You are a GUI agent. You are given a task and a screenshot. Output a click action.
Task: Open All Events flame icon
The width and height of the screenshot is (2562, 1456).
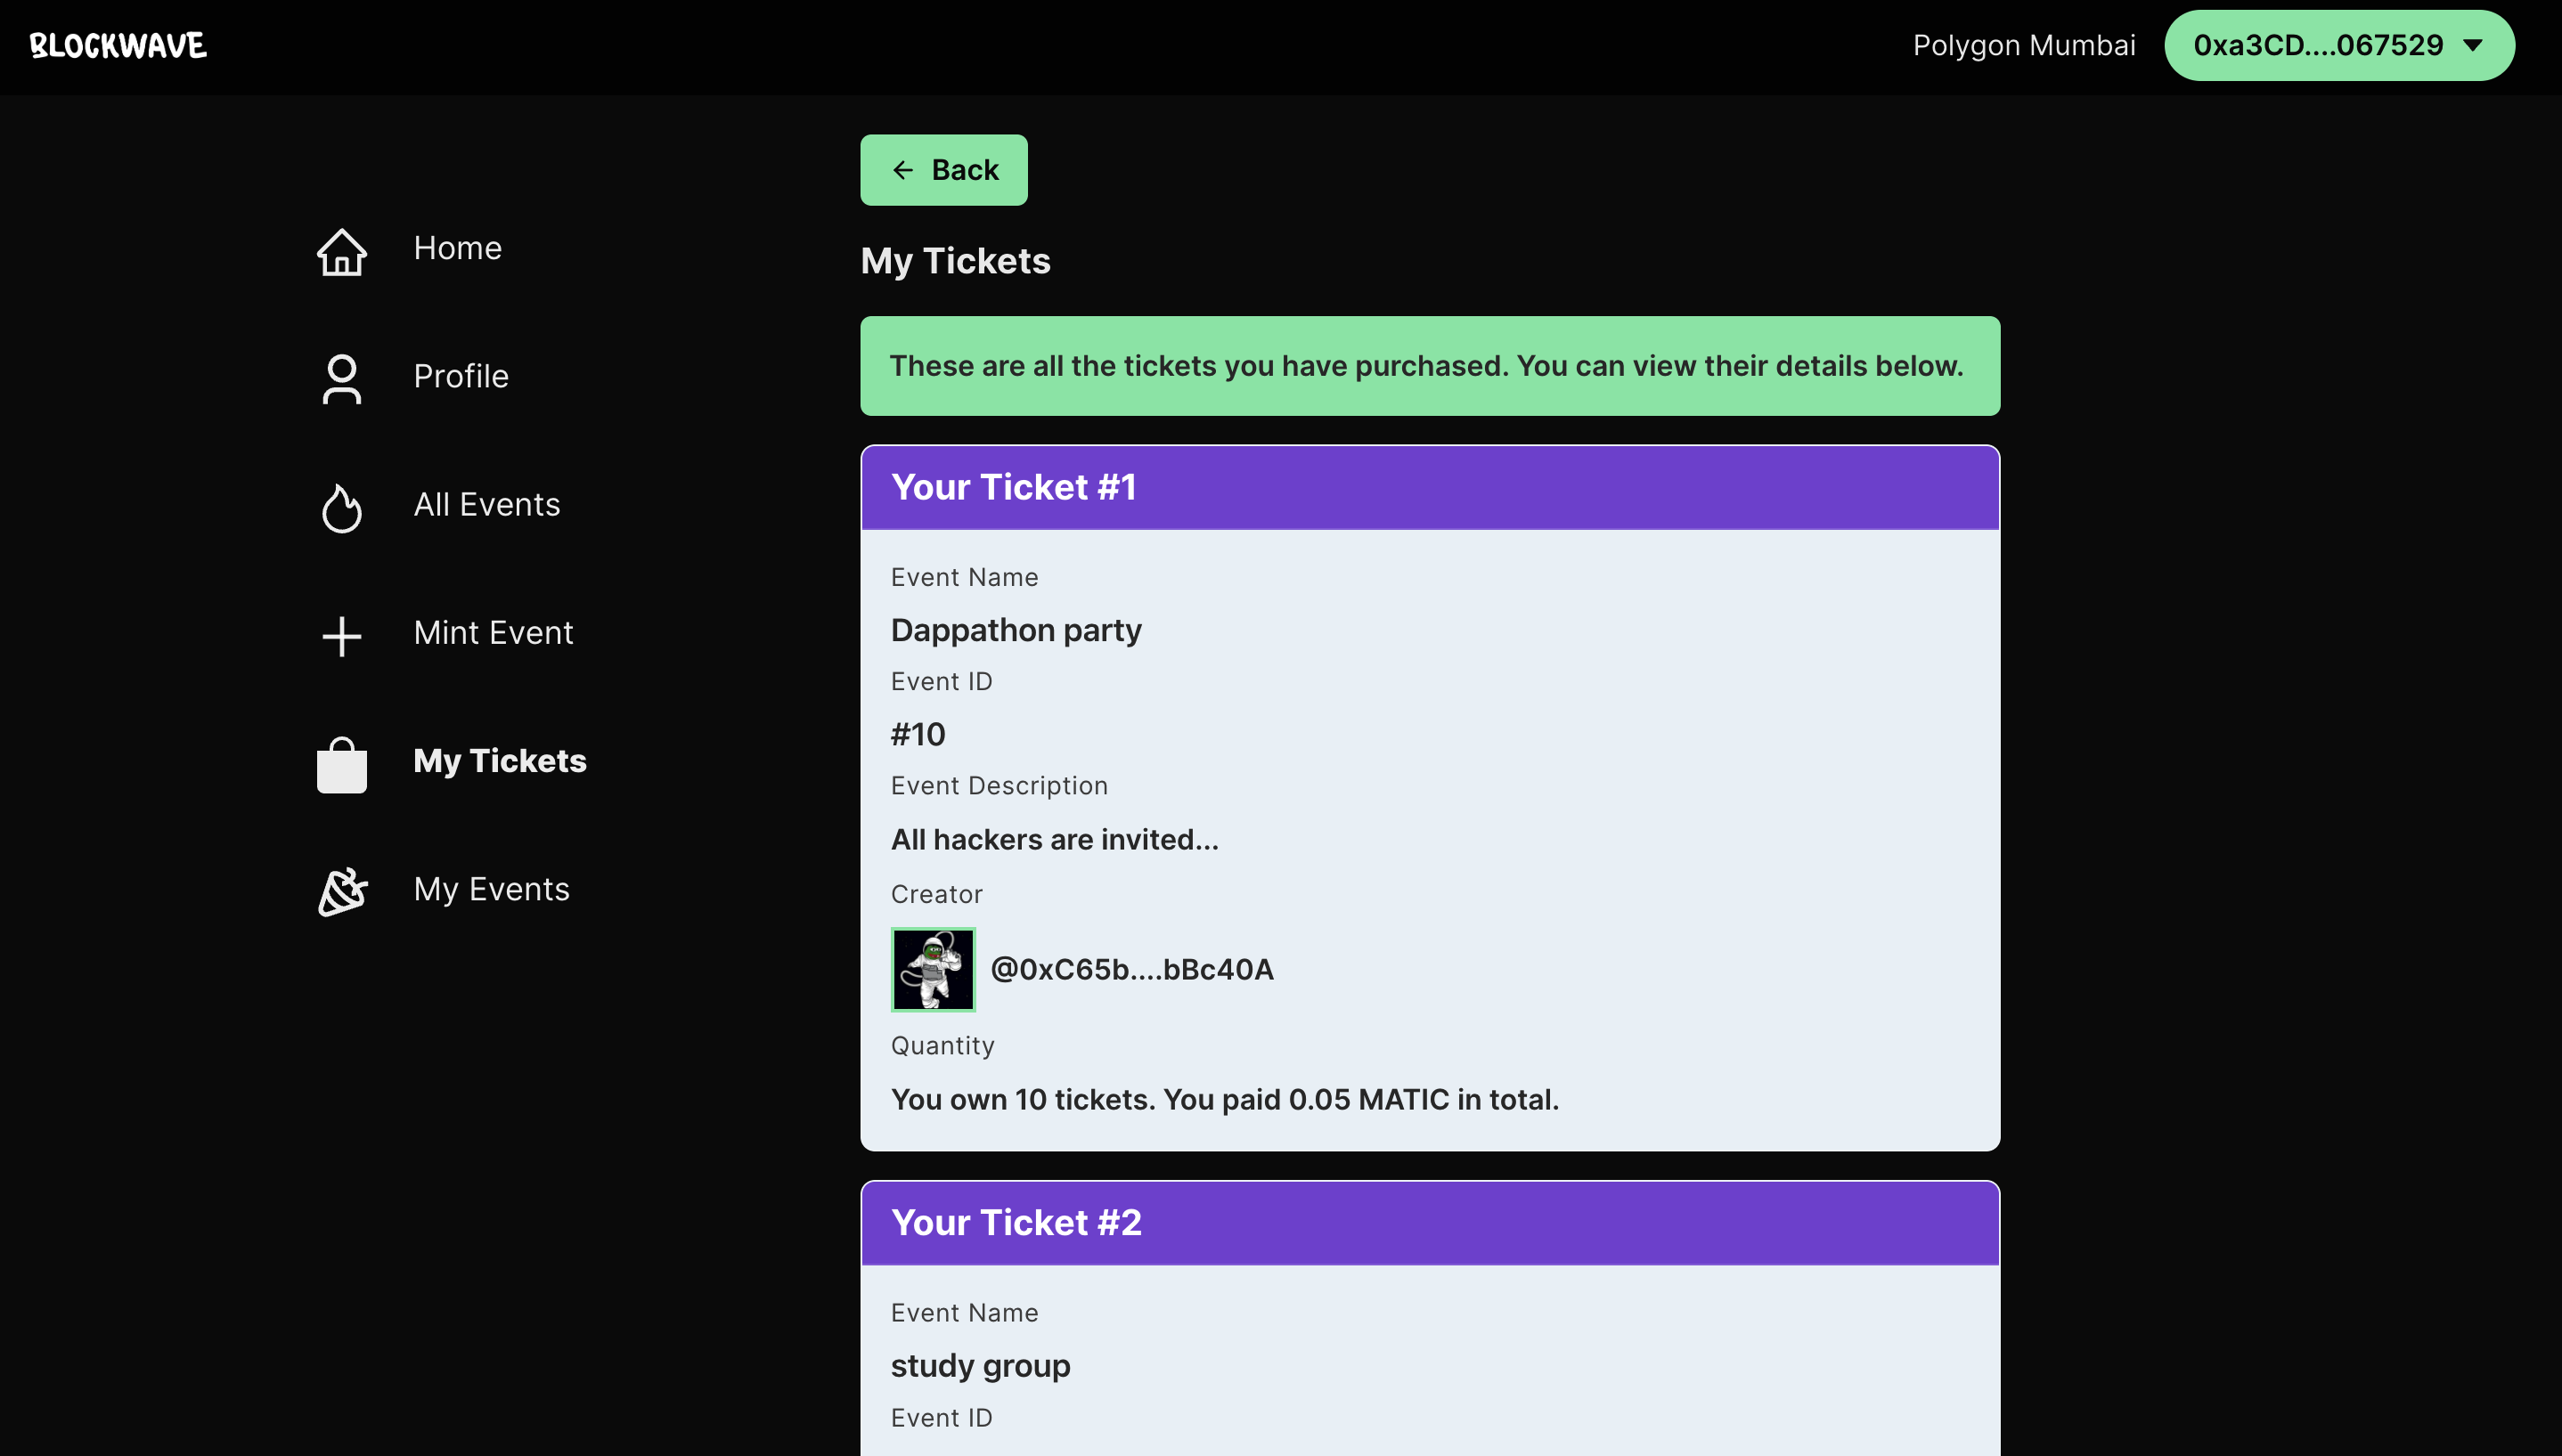pyautogui.click(x=341, y=507)
